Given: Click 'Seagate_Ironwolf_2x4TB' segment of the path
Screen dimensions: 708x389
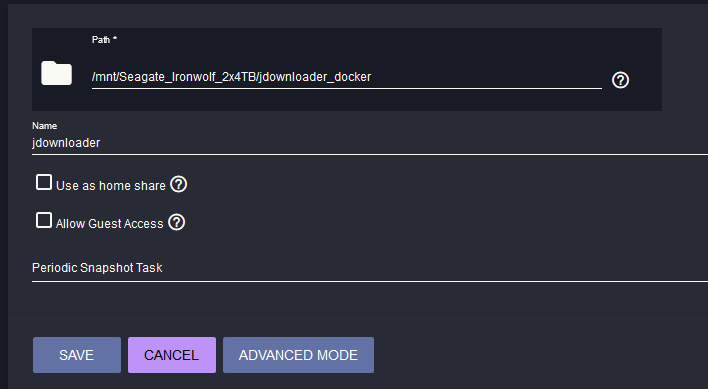Looking at the screenshot, I should pyautogui.click(x=187, y=77).
